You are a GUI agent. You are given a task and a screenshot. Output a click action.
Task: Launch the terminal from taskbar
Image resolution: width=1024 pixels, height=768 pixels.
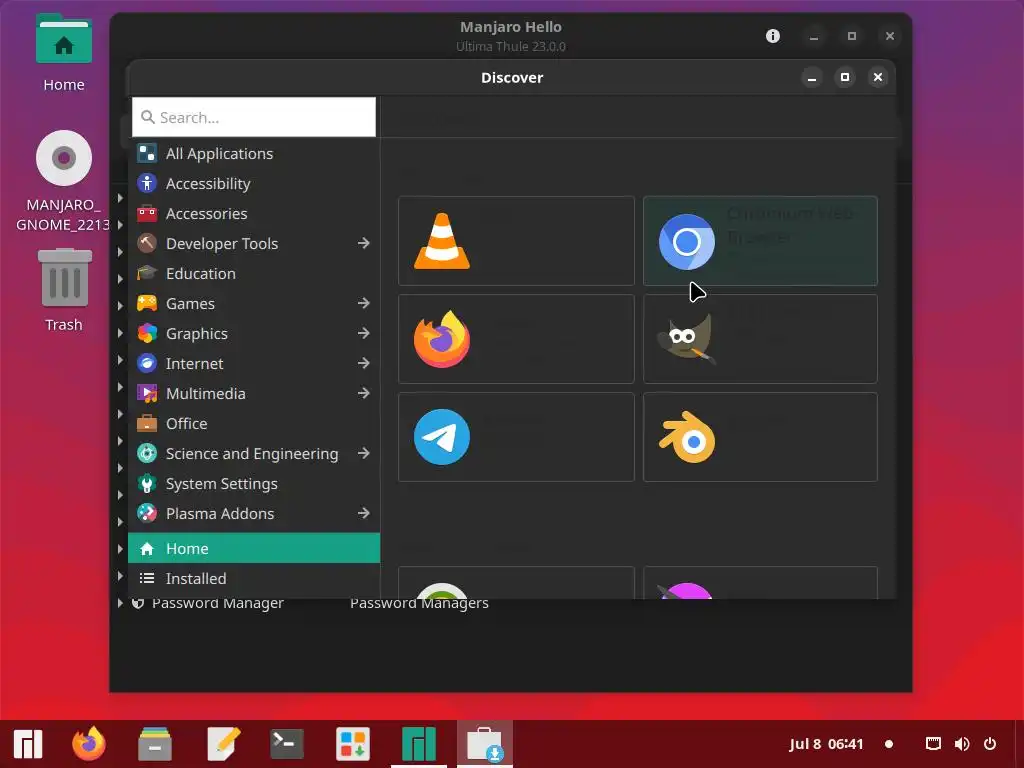287,744
